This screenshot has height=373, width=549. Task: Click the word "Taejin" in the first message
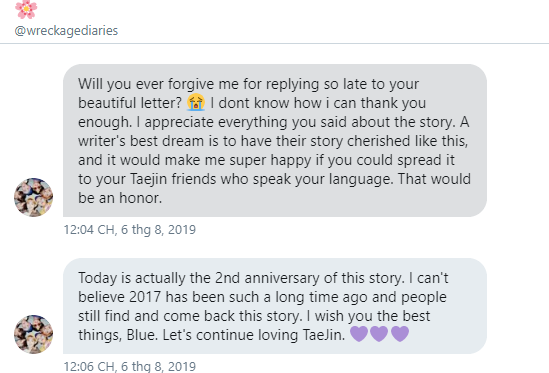pyautogui.click(x=148, y=179)
